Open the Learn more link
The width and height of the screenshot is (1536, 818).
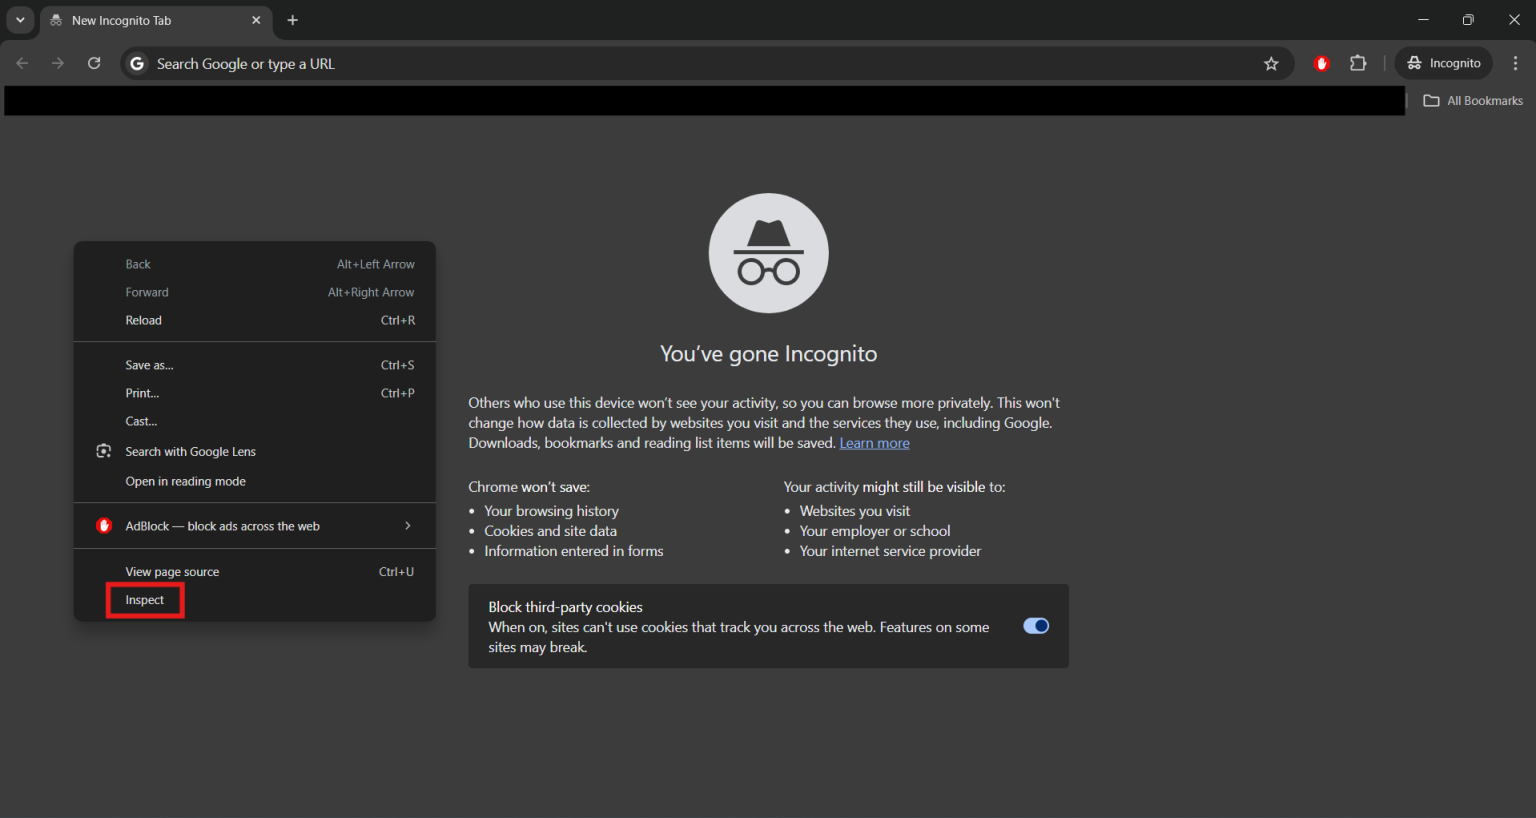[874, 443]
